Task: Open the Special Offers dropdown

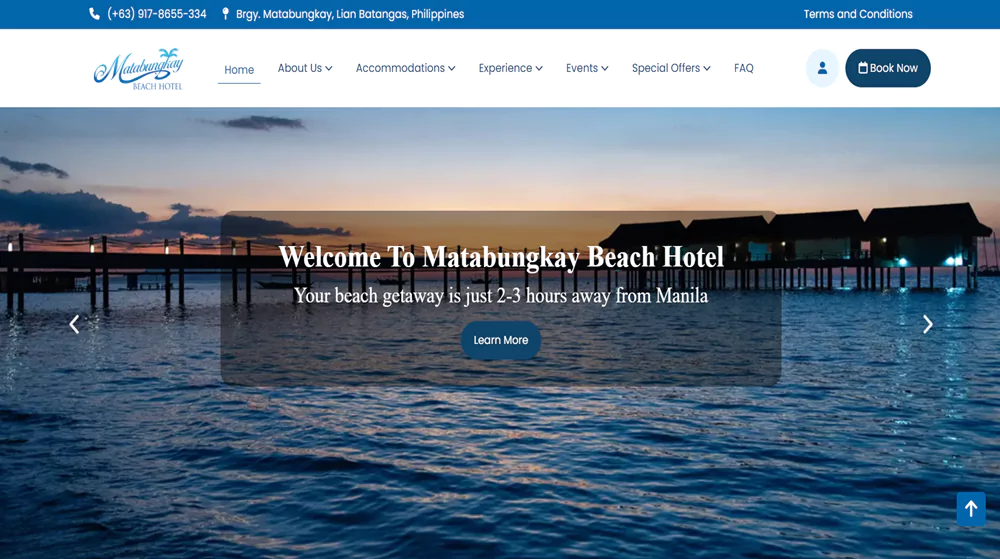Action: pos(671,68)
